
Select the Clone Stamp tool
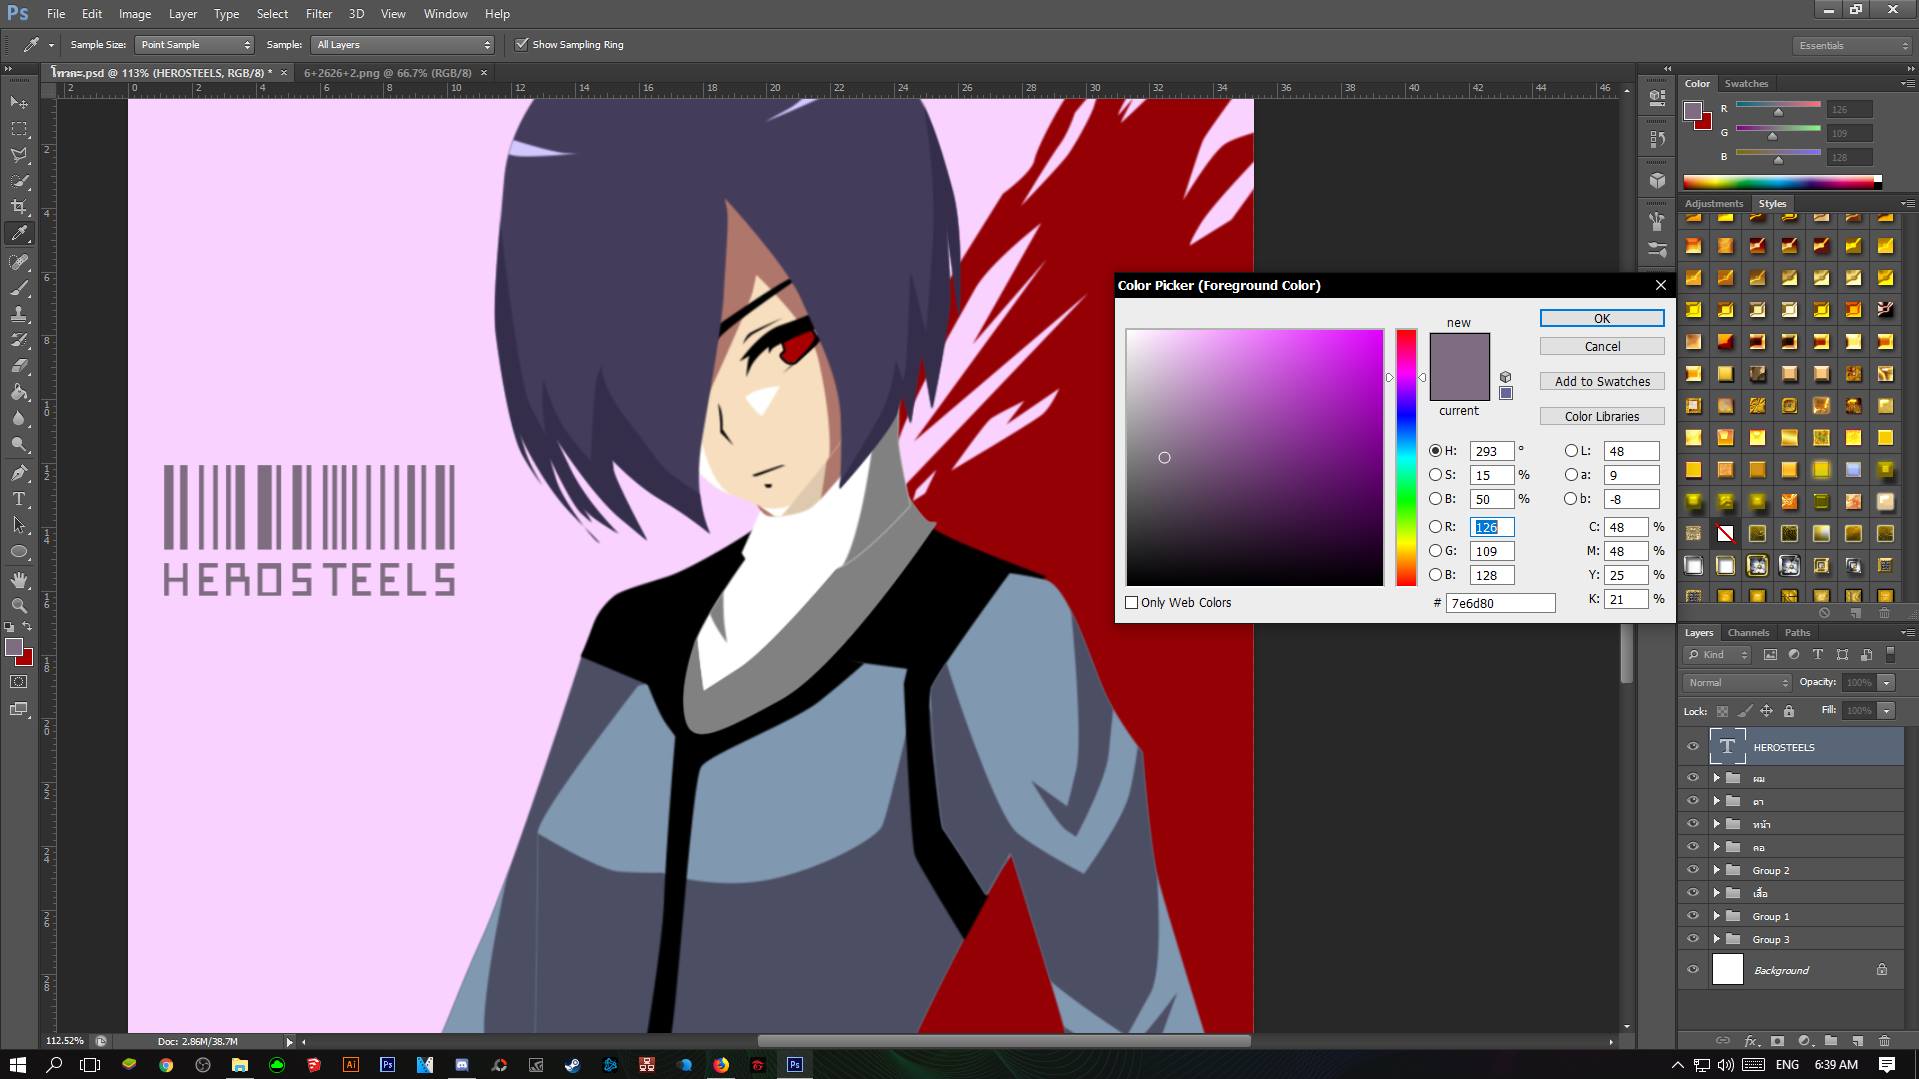pyautogui.click(x=19, y=314)
